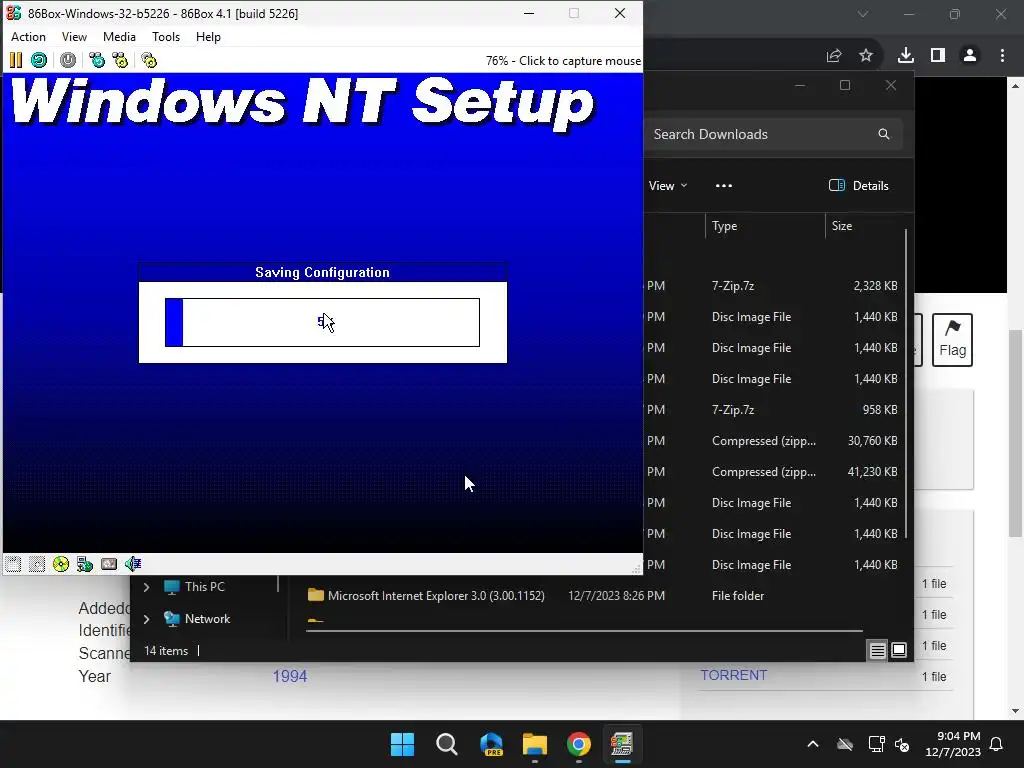Open Chrome downloads icon
This screenshot has width=1024, height=768.
click(x=906, y=56)
